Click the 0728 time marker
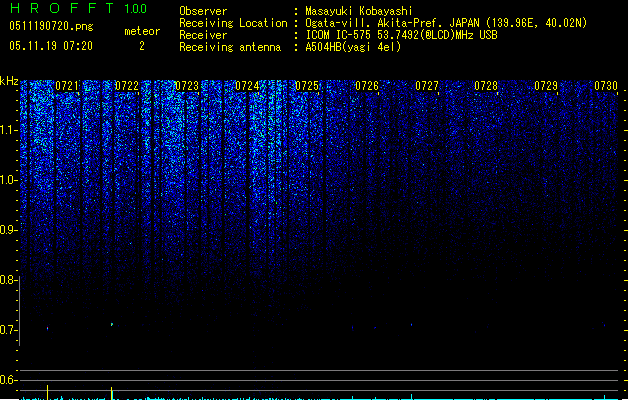Screen dimensions: 629x400 click(486, 86)
